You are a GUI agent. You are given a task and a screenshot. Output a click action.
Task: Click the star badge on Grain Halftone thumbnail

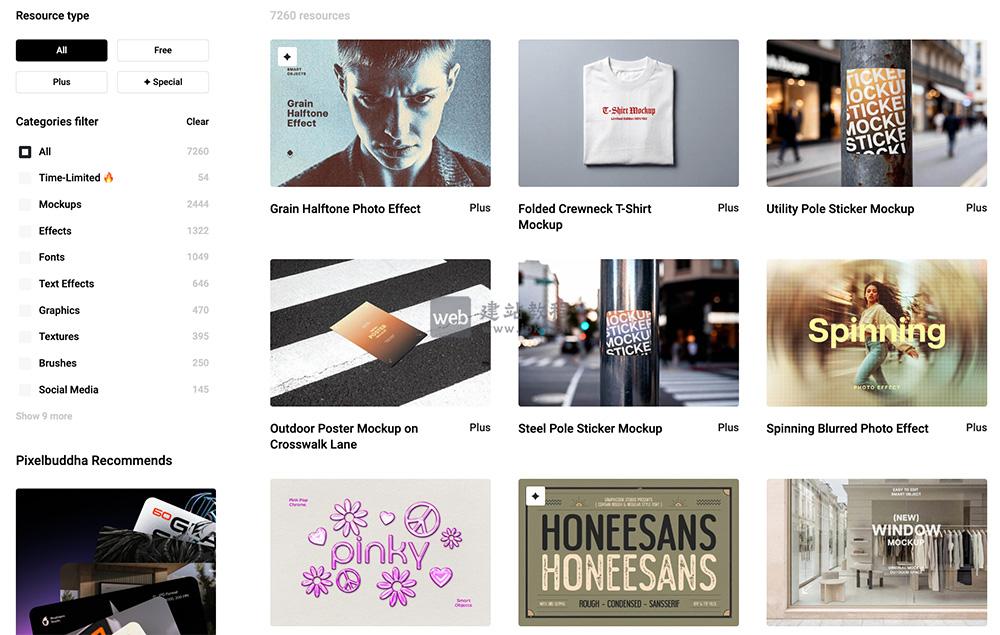click(x=287, y=57)
